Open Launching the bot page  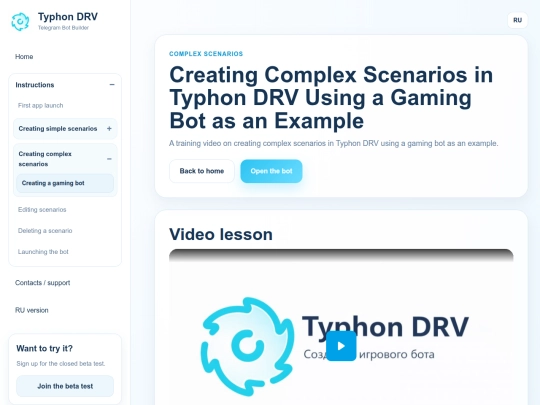click(x=43, y=252)
